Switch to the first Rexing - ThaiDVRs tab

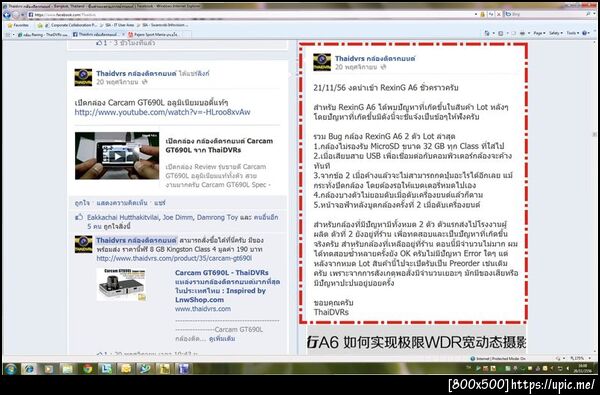42,34
